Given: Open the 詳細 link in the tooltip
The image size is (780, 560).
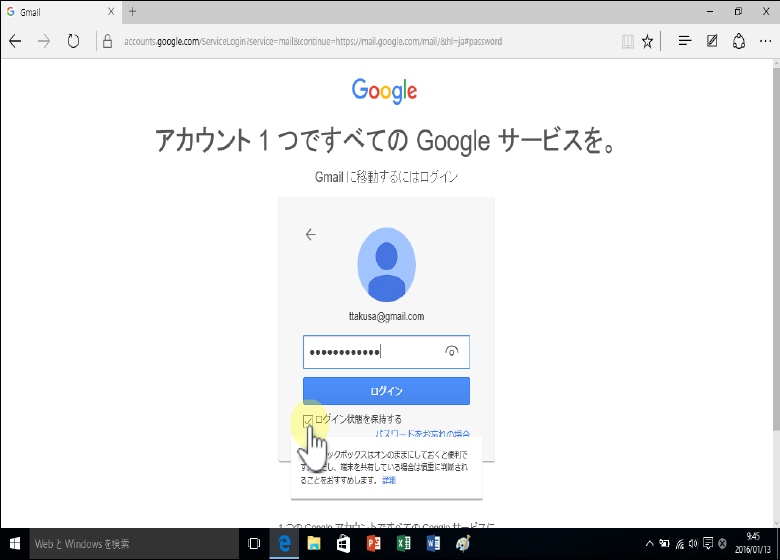Looking at the screenshot, I should point(389,480).
